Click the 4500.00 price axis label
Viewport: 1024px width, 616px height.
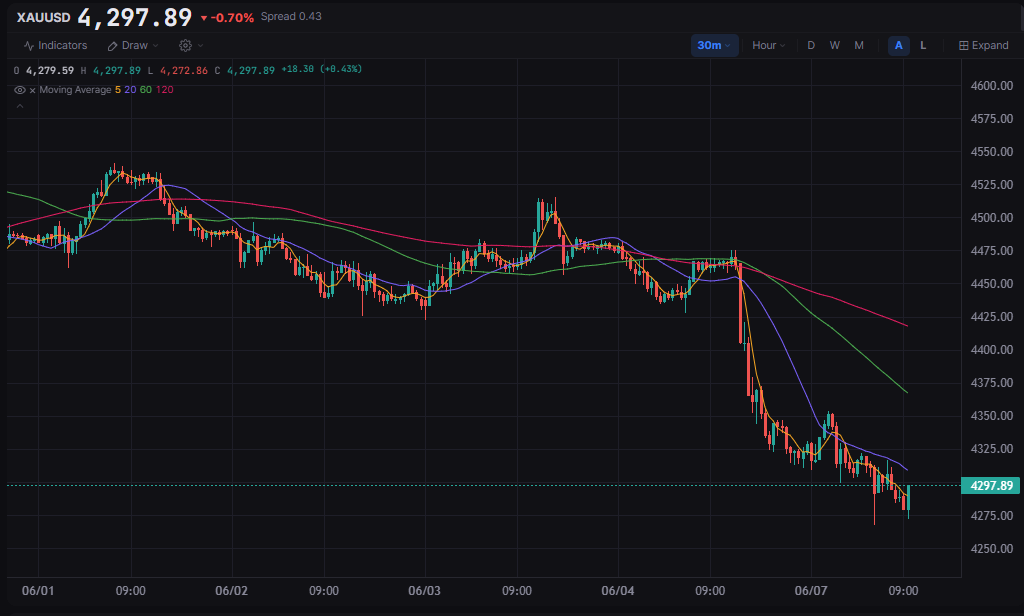pyautogui.click(x=992, y=218)
